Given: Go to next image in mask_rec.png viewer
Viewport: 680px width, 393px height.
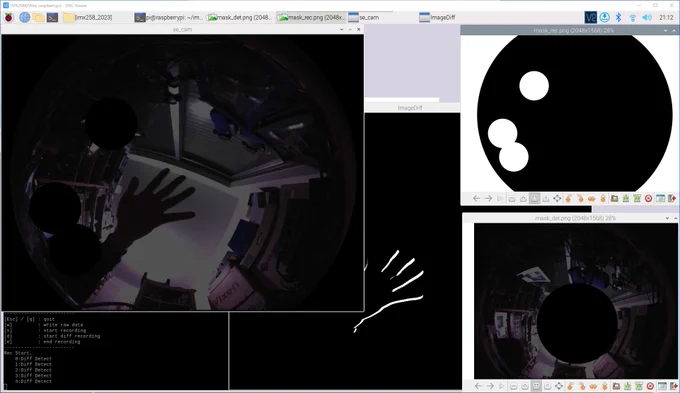Looking at the screenshot, I should click(x=488, y=198).
